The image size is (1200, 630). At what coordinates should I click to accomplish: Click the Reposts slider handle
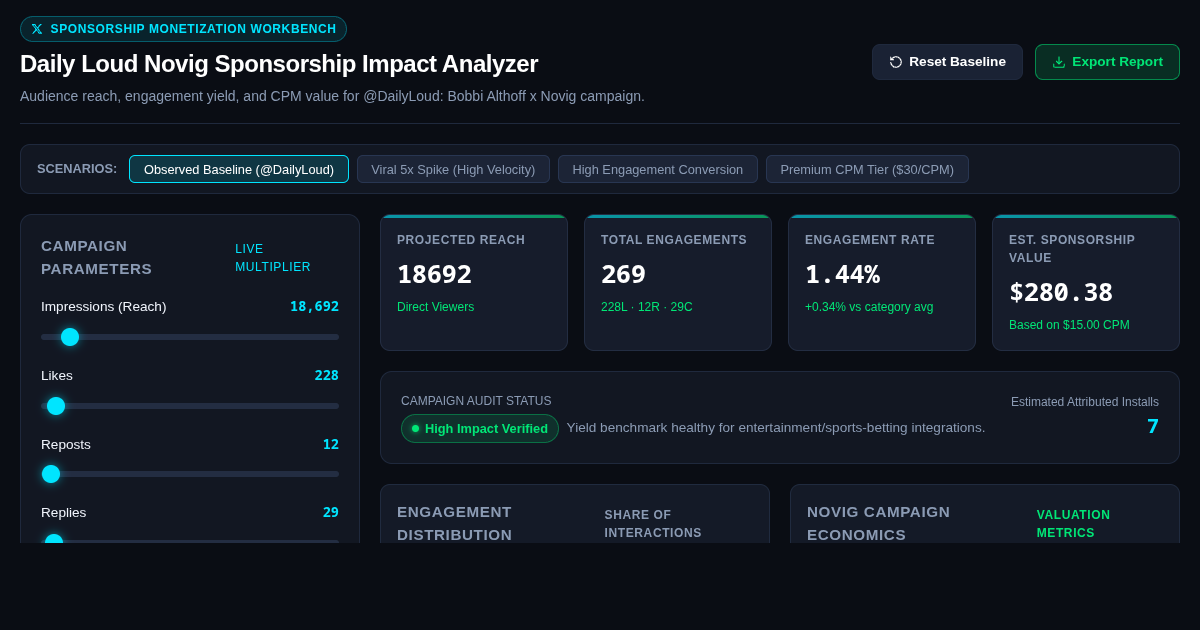point(51,474)
